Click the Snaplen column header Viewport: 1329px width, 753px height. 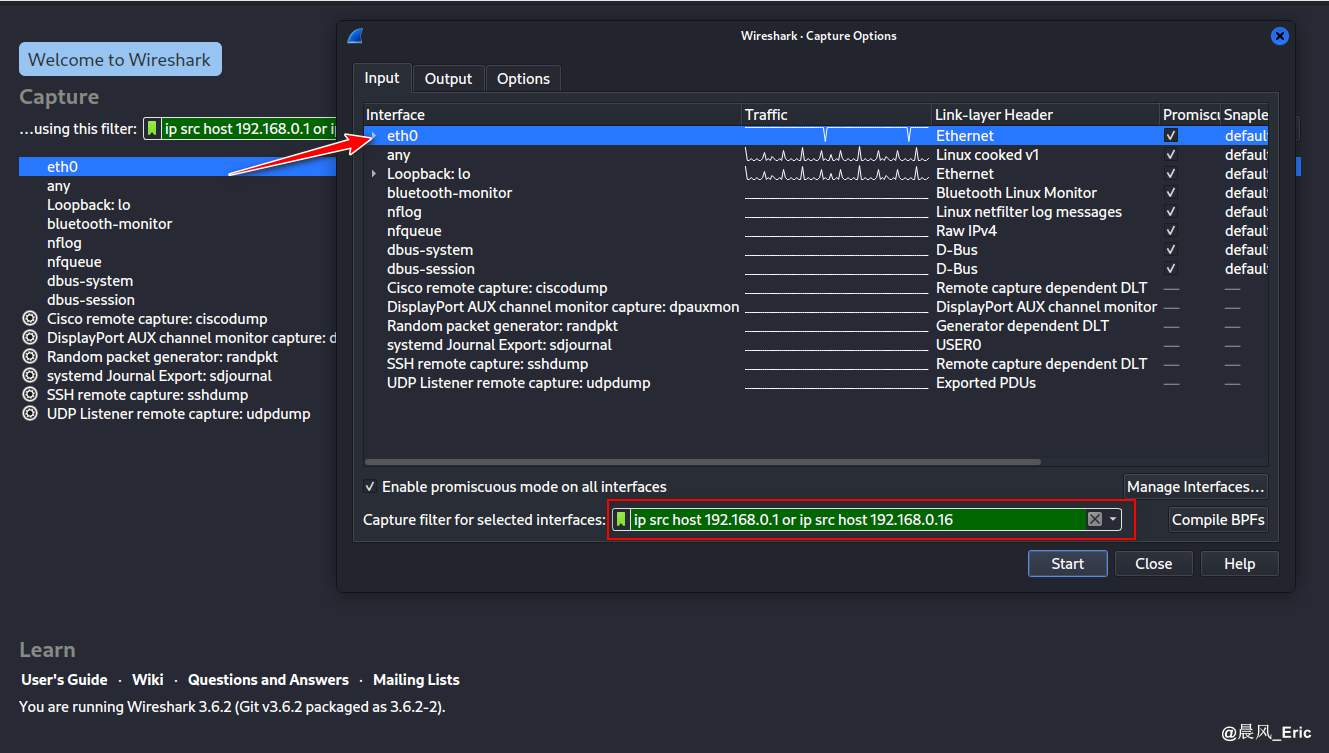point(1245,115)
